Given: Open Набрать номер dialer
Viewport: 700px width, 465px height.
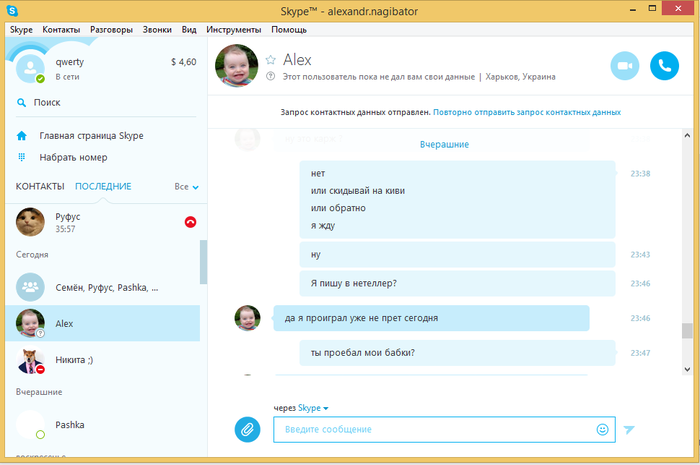Looking at the screenshot, I should (73, 158).
